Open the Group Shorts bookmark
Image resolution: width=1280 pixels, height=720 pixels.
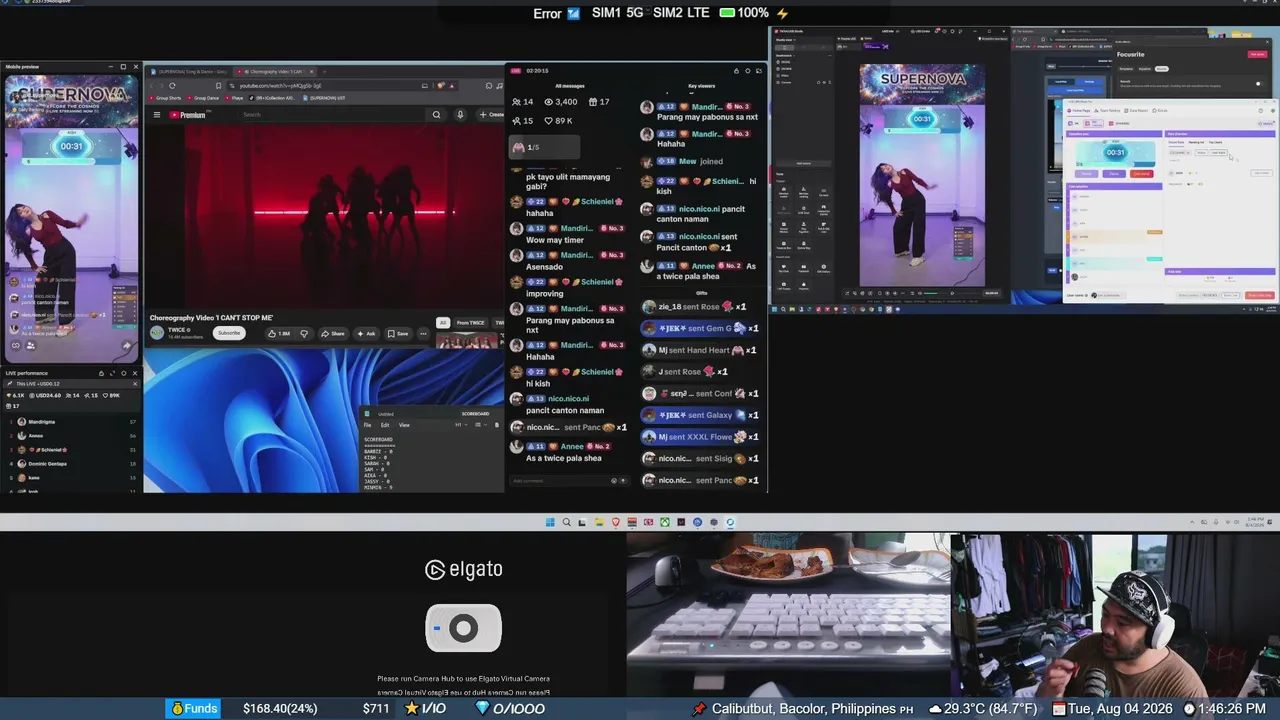pos(166,98)
